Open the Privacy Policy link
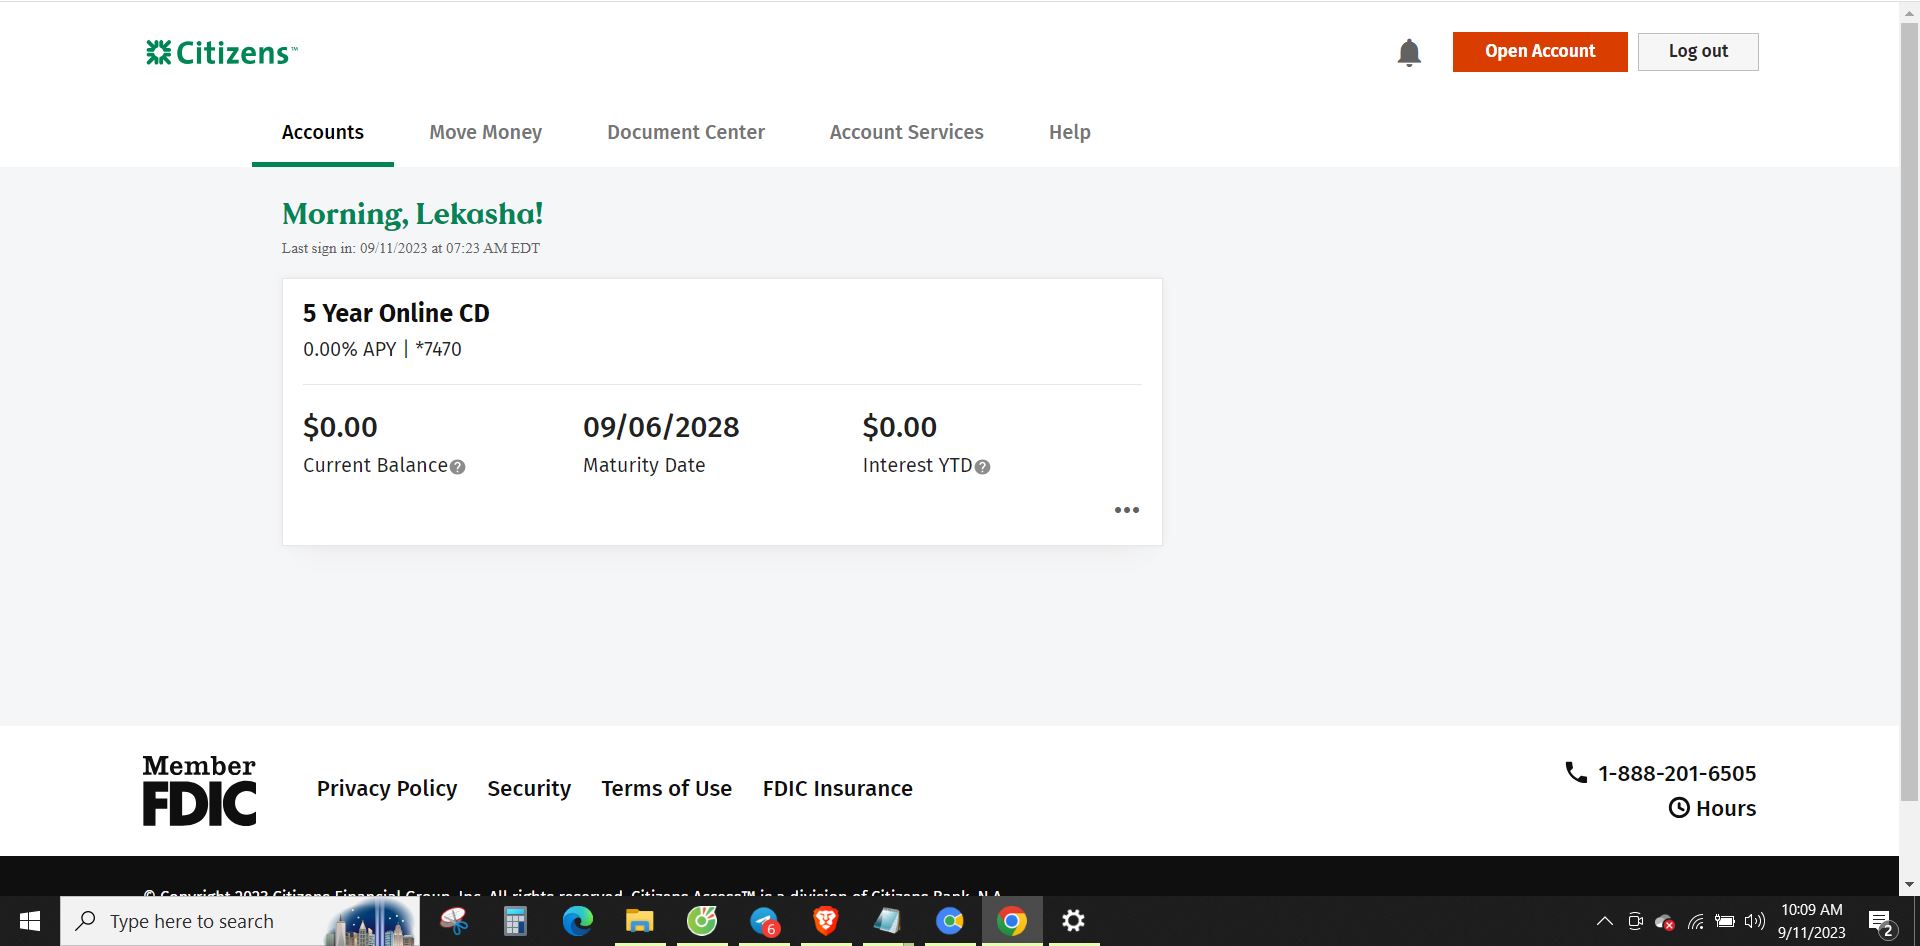This screenshot has height=946, width=1920. point(386,788)
